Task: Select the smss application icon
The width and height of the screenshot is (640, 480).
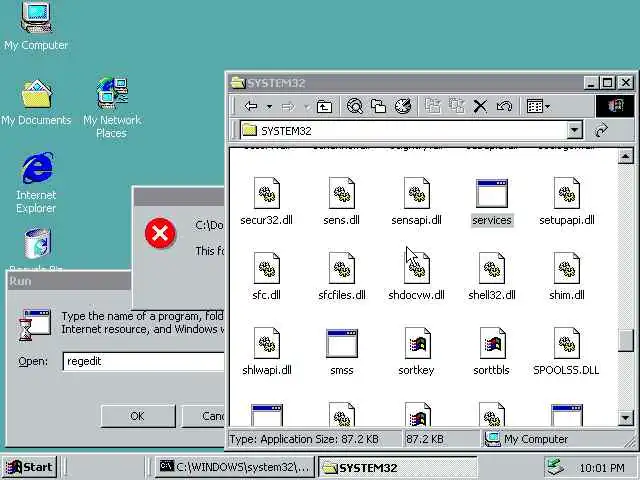Action: [342, 343]
